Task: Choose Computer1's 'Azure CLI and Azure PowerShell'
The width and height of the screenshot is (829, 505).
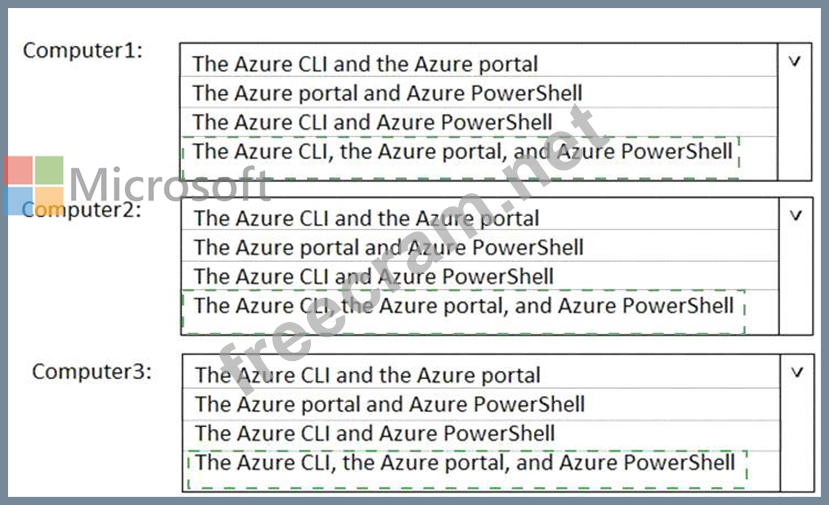Action: (372, 122)
